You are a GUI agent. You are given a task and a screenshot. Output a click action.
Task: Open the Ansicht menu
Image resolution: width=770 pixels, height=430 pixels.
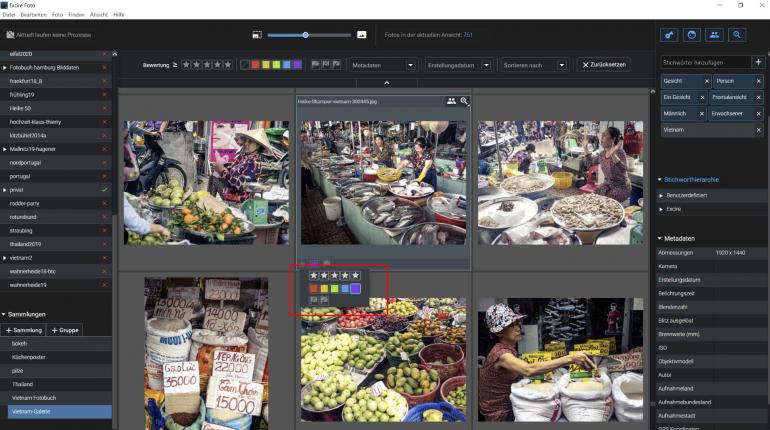(x=99, y=15)
